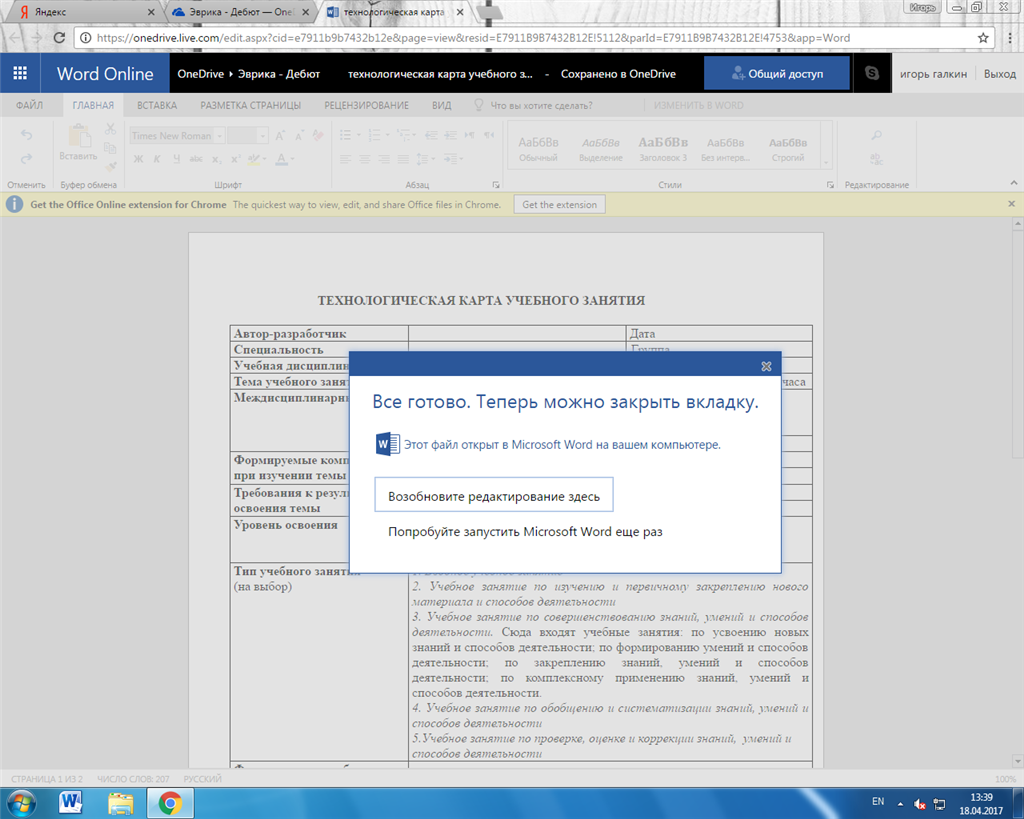Screen dimensions: 1024x819
Task: Click the Word icon in the dialog
Action: coord(387,444)
